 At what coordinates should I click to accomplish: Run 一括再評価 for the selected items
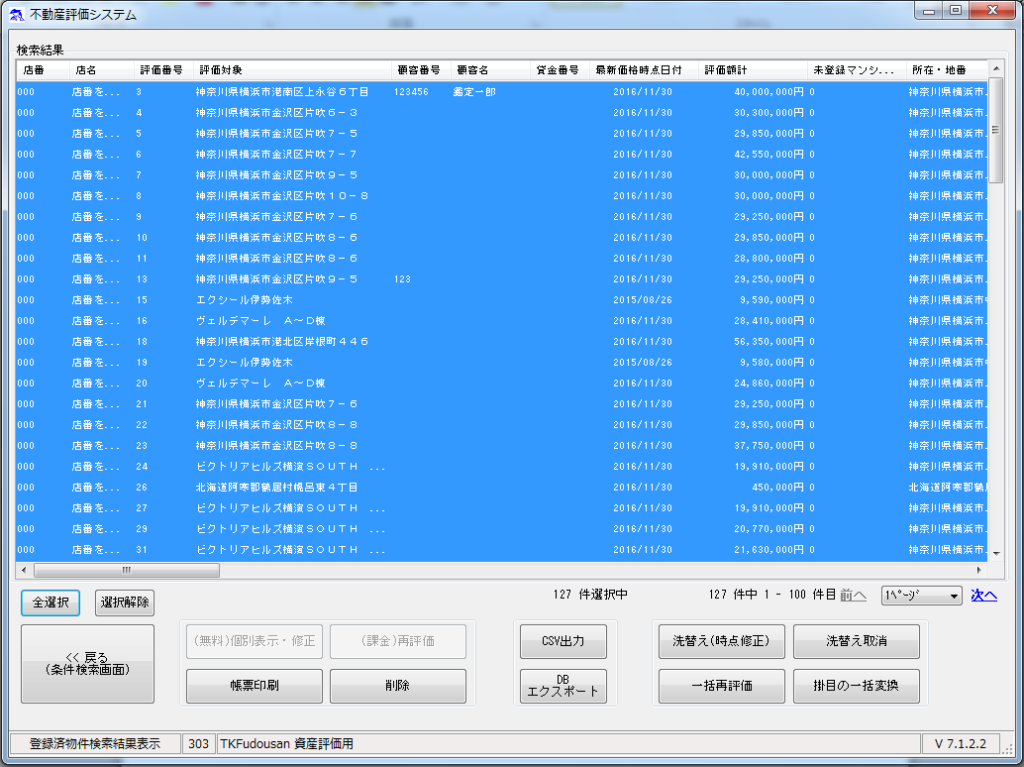[721, 686]
